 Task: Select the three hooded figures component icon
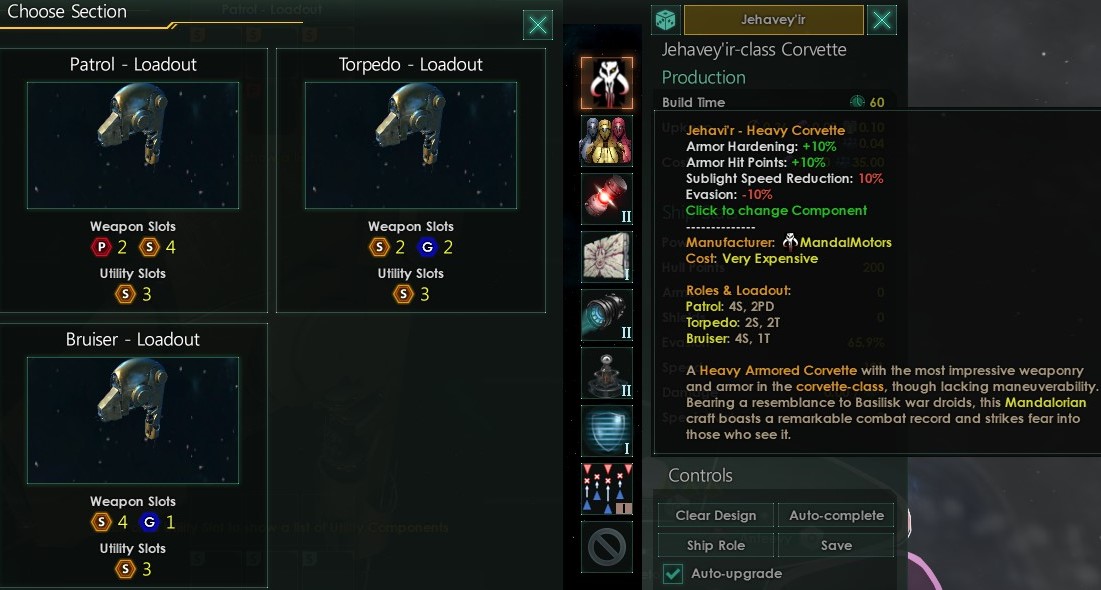[607, 141]
